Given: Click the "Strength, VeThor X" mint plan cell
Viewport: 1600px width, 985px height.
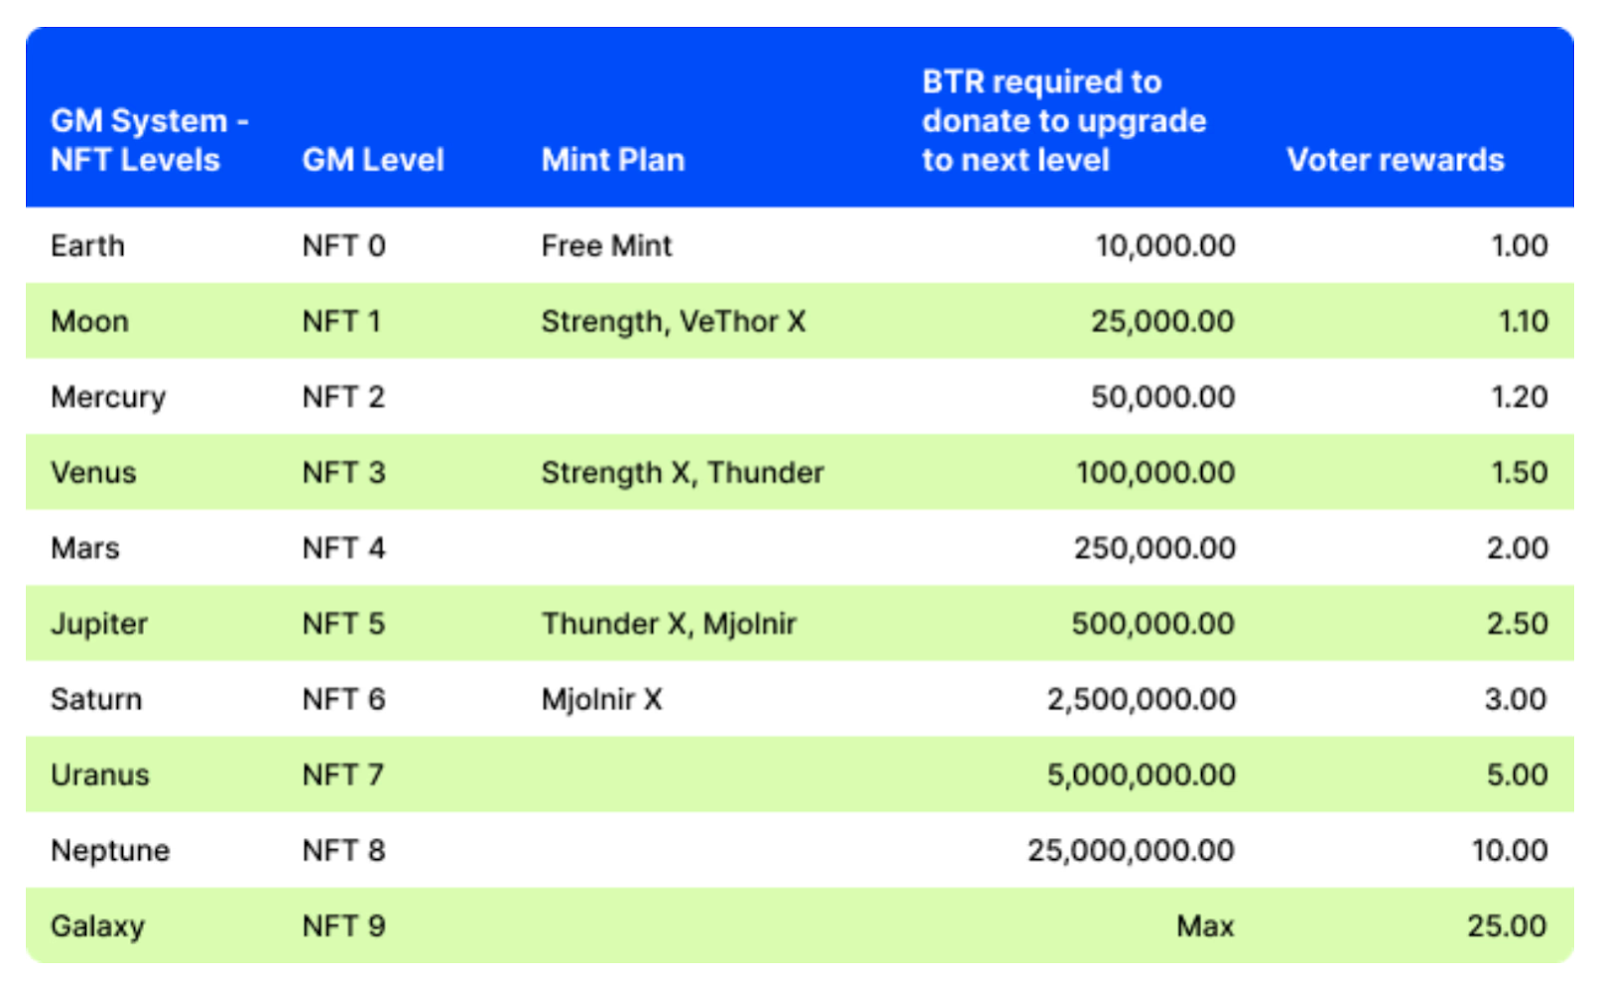Looking at the screenshot, I should pyautogui.click(x=673, y=322).
